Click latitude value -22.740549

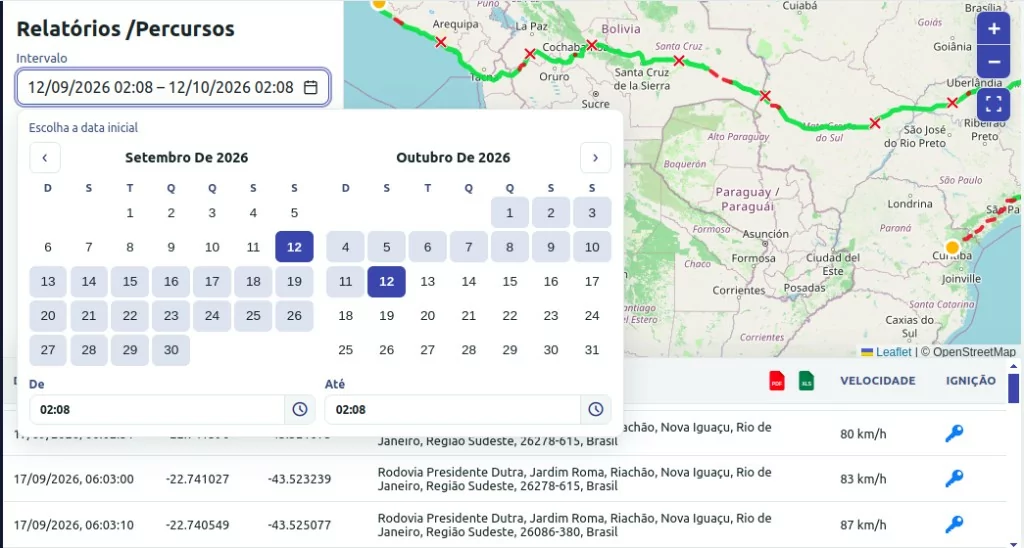coord(197,524)
